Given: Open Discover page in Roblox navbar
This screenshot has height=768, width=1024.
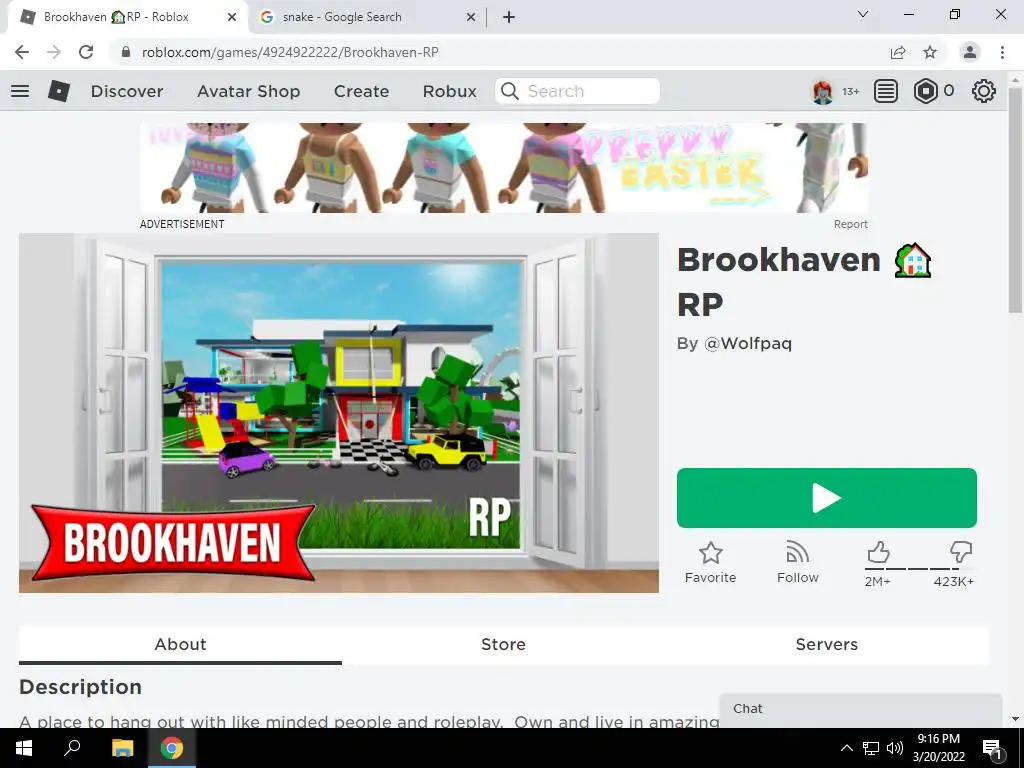Looking at the screenshot, I should [x=127, y=91].
